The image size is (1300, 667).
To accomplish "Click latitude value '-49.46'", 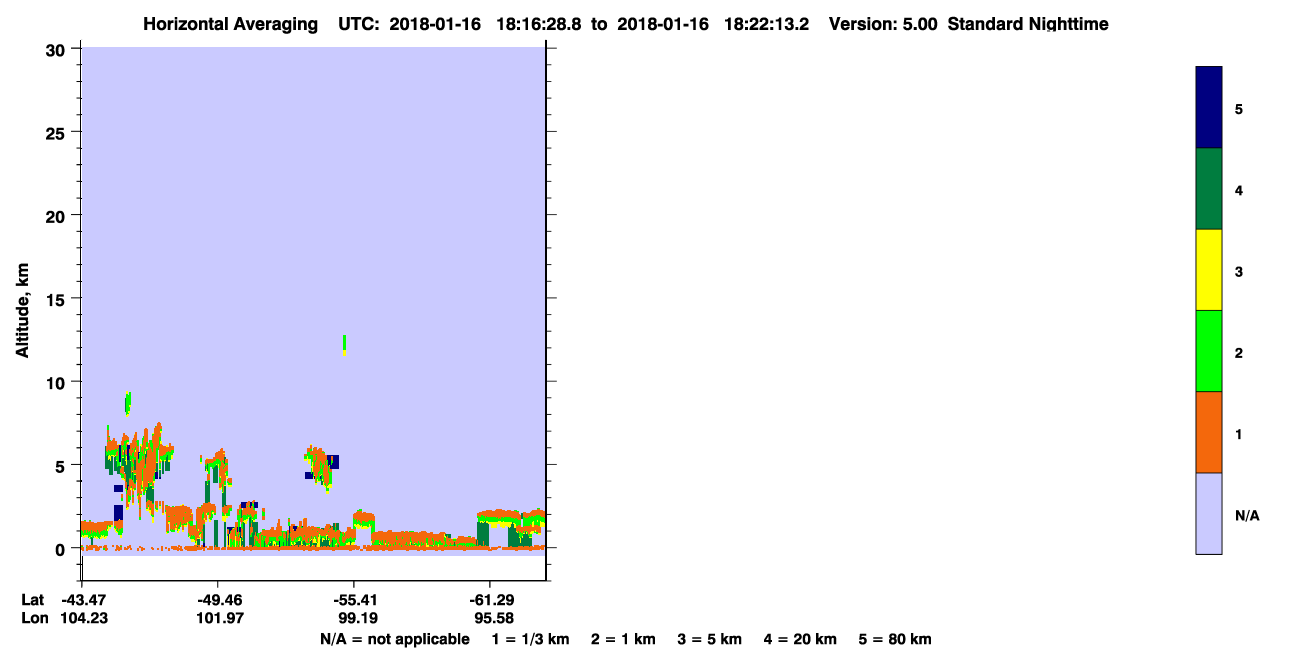I will pyautogui.click(x=218, y=600).
